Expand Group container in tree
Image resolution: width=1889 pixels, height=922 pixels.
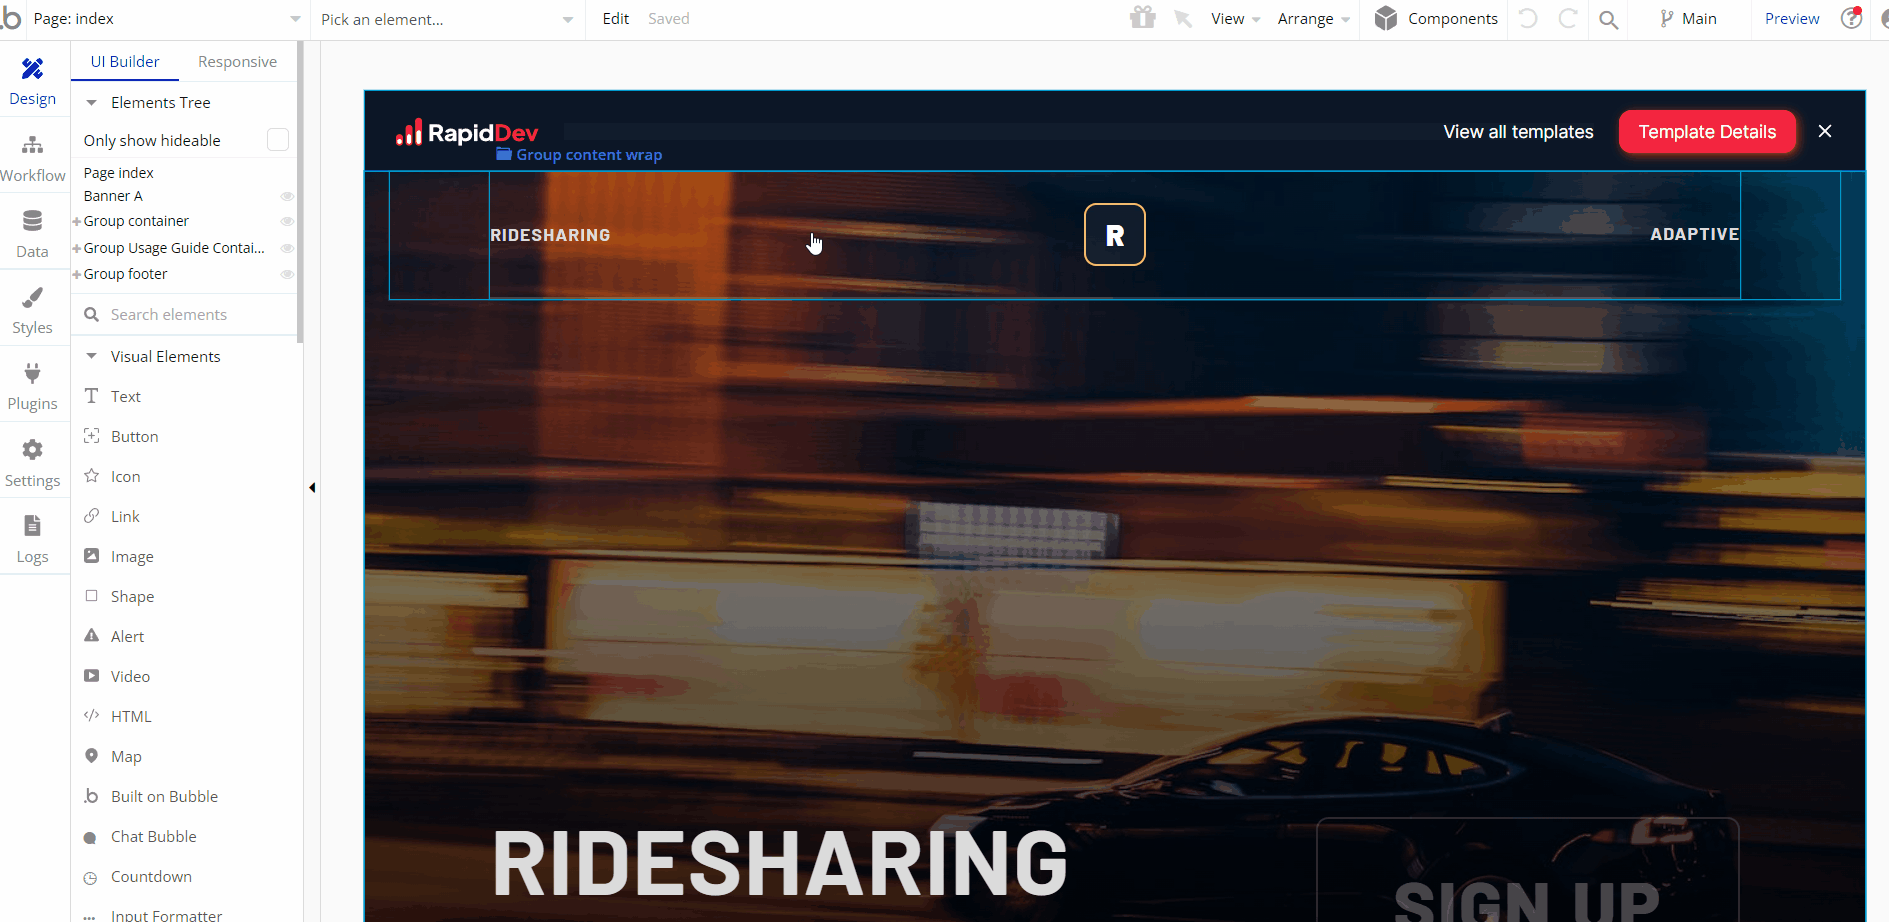pos(77,221)
